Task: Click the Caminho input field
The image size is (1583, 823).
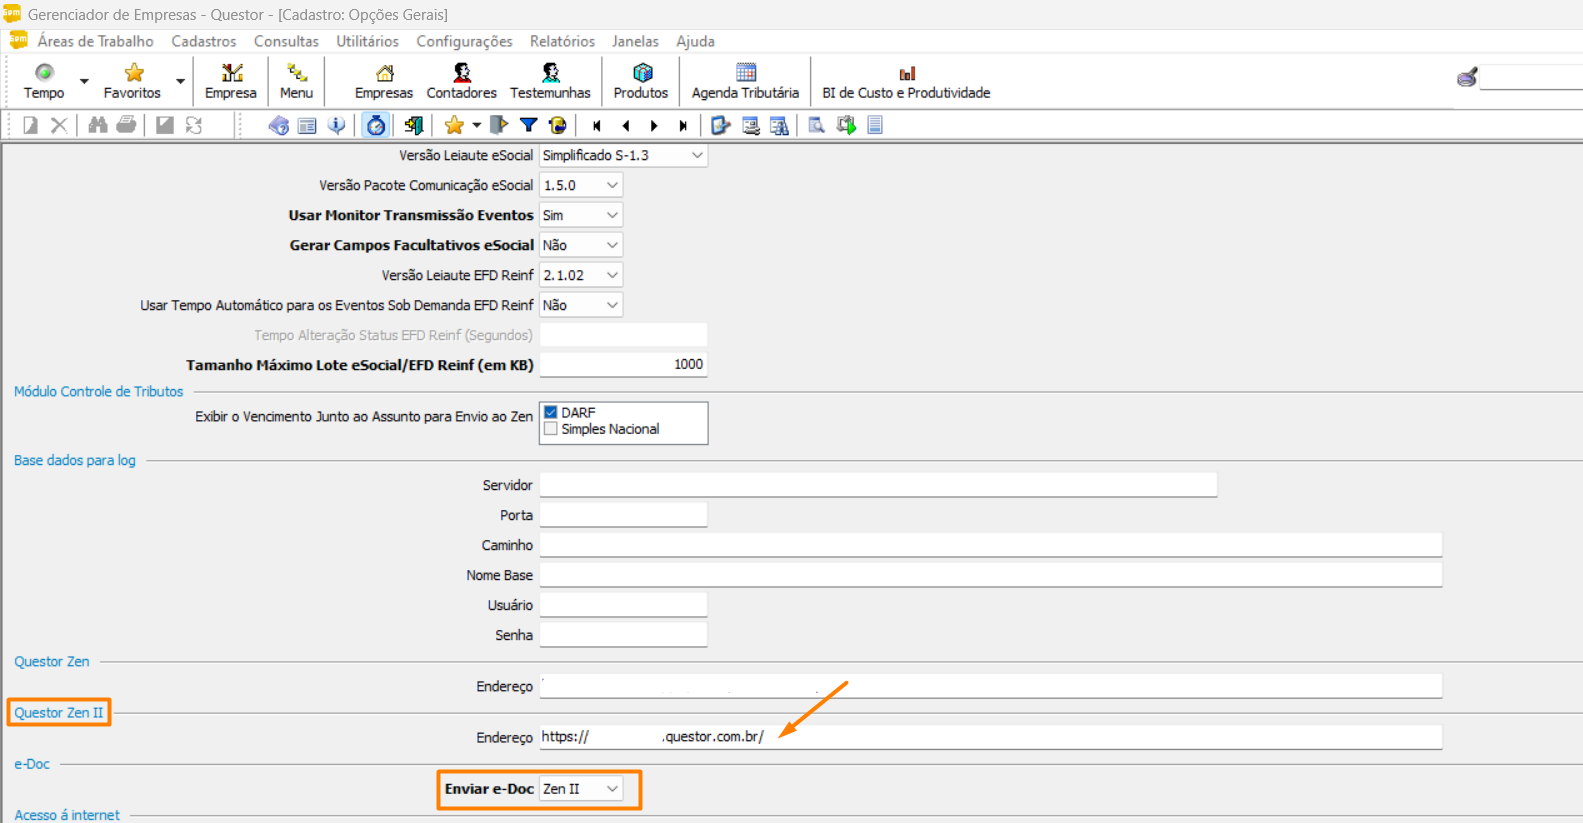Action: coord(991,545)
